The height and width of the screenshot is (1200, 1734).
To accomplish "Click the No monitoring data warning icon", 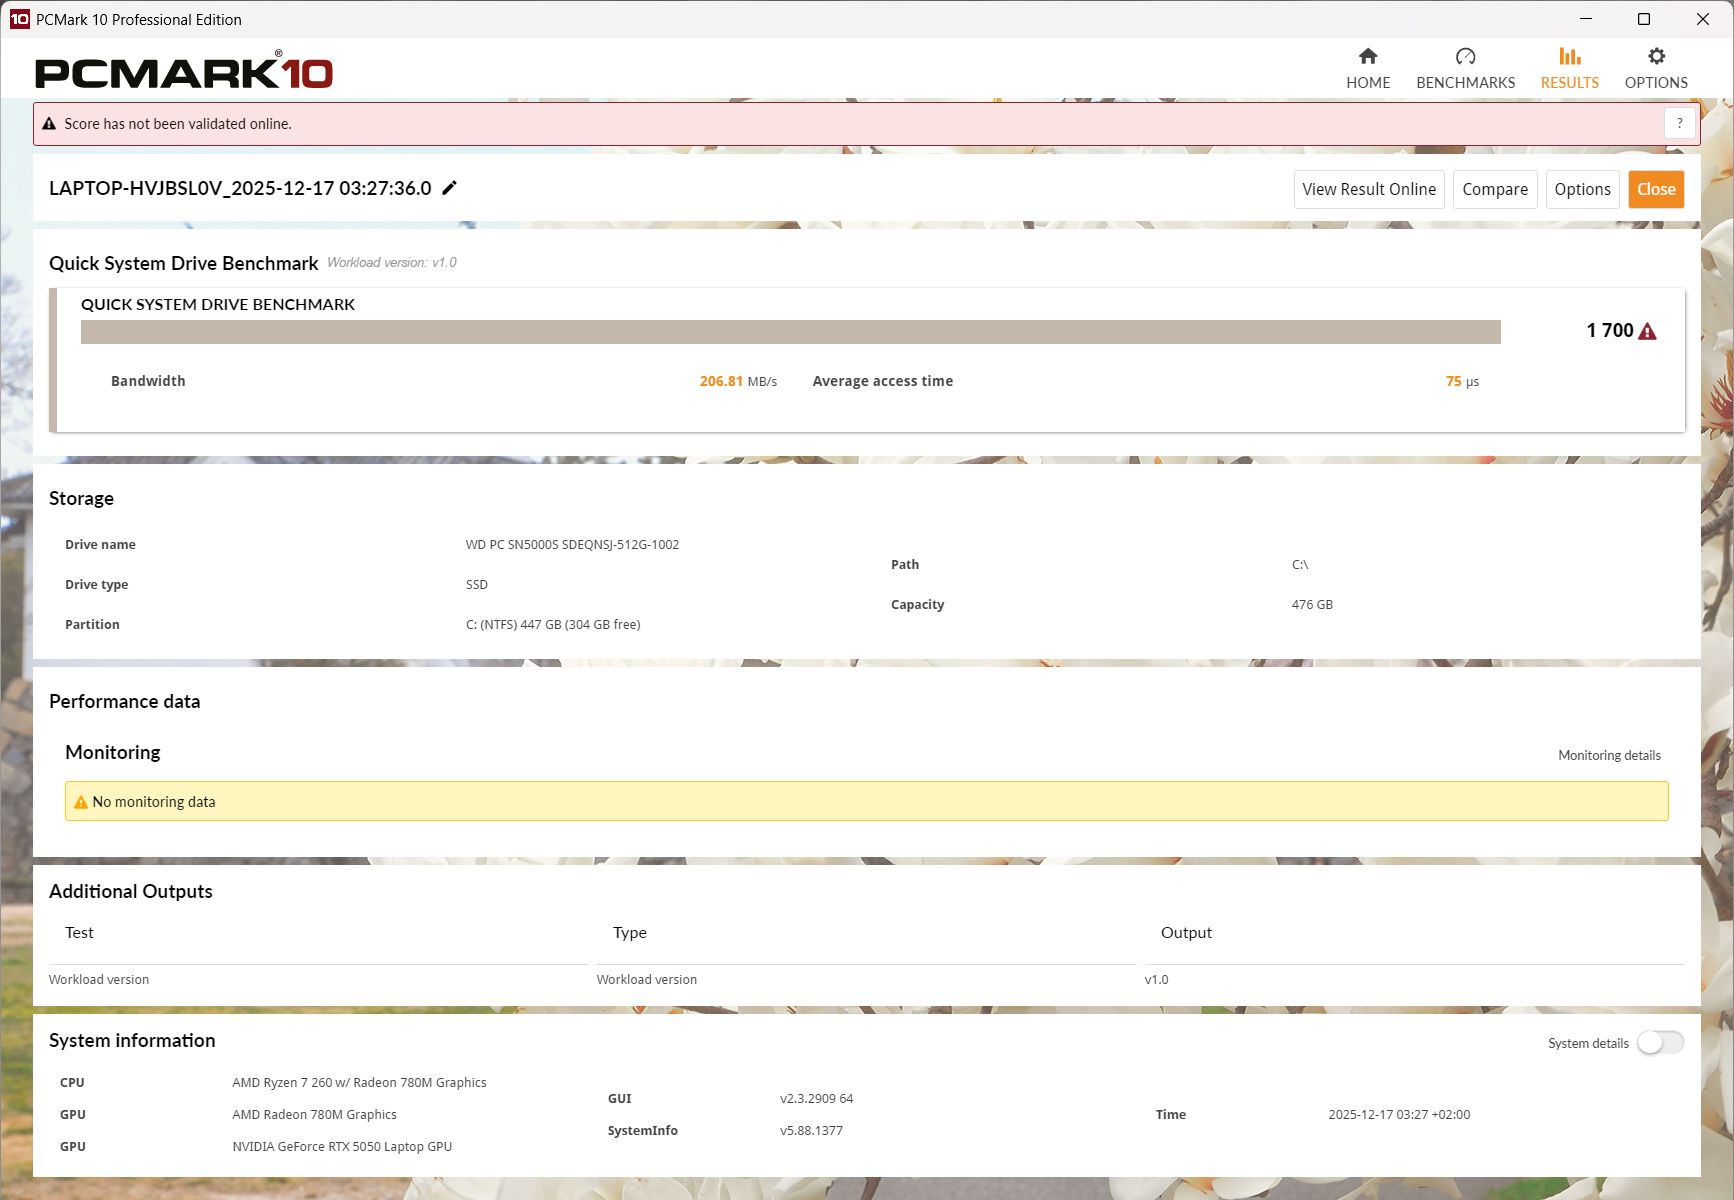I will tap(81, 802).
